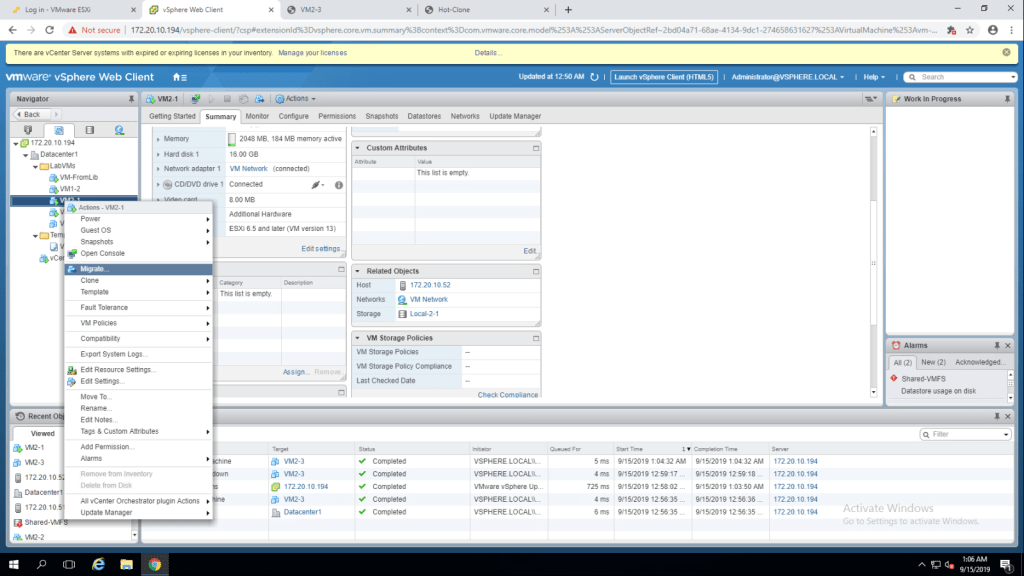Open the Administrator@VSPHERE.LOCAL dropdown
Image resolution: width=1024 pixels, height=576 pixels.
pyautogui.click(x=787, y=77)
